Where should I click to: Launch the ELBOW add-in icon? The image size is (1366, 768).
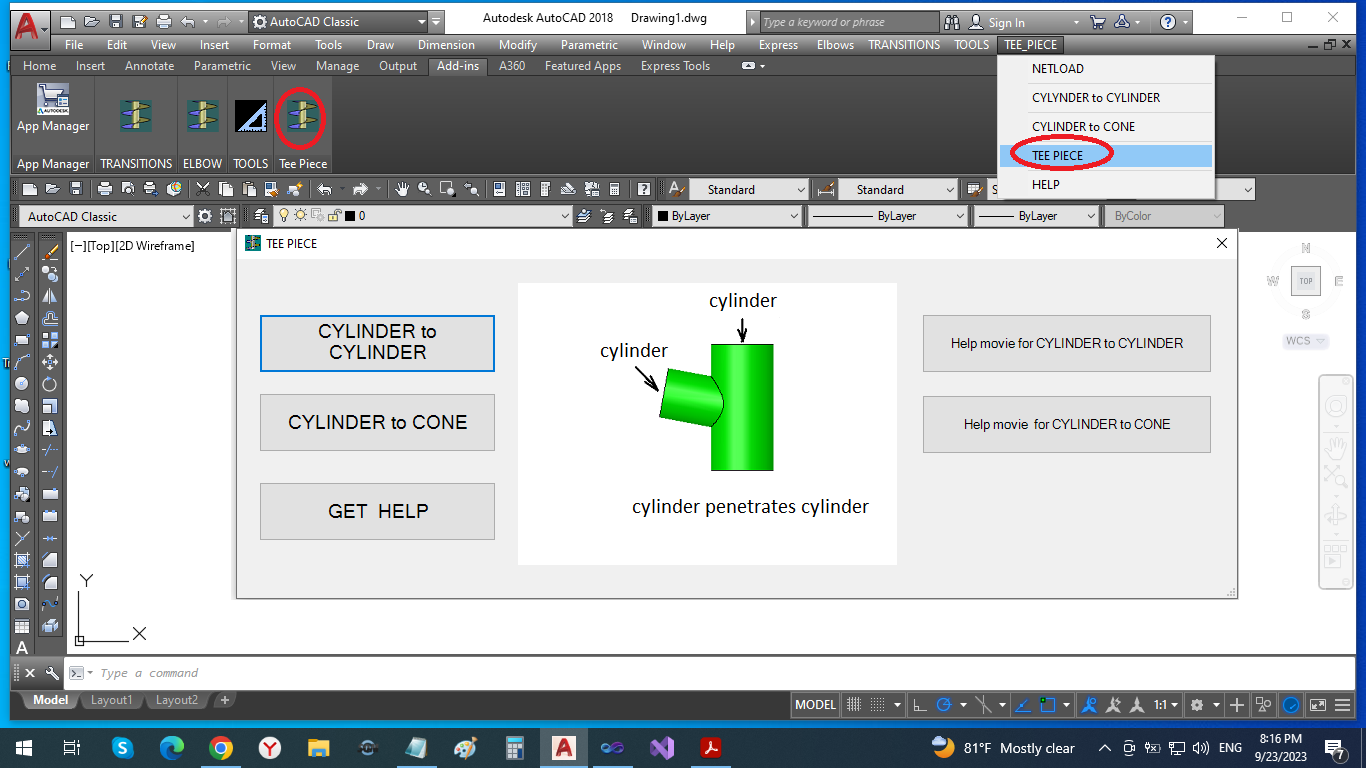(203, 116)
